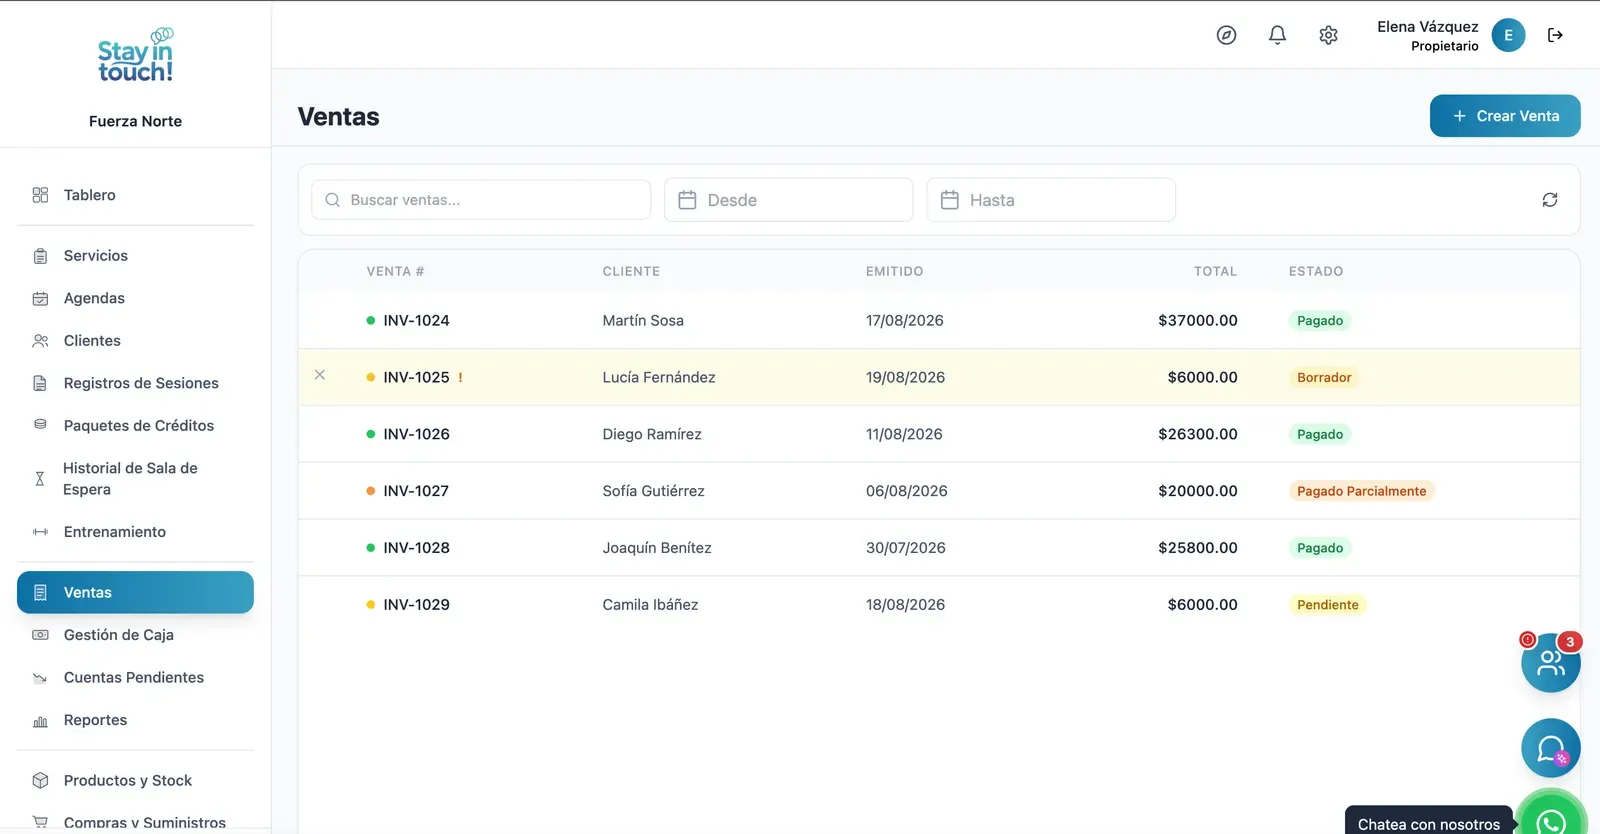Select the Ventas sidebar item
Image resolution: width=1600 pixels, height=834 pixels.
[x=135, y=592]
